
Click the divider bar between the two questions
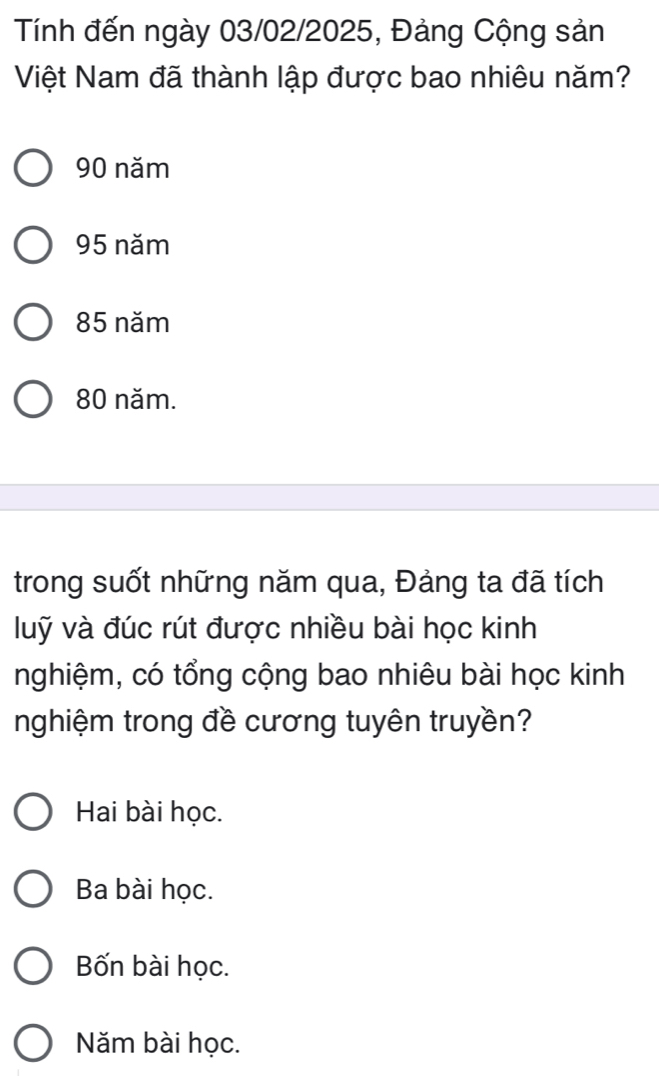pos(329,497)
